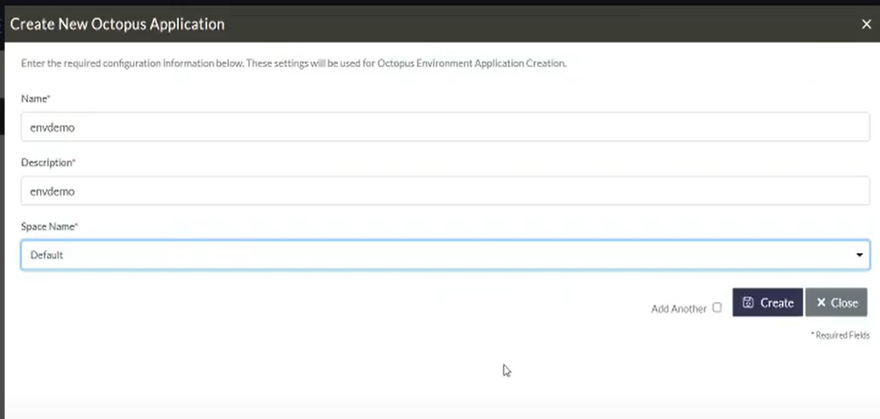880x419 pixels.
Task: Tick the Add Another checkbox
Action: click(x=717, y=307)
